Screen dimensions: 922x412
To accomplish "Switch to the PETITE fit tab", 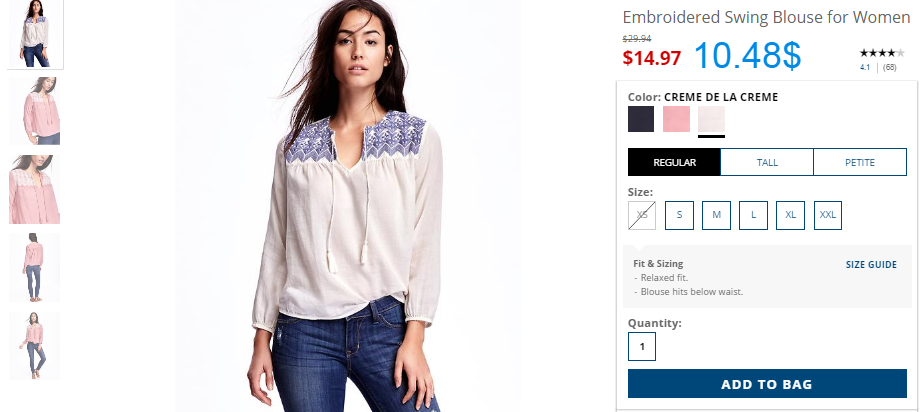I will (860, 162).
